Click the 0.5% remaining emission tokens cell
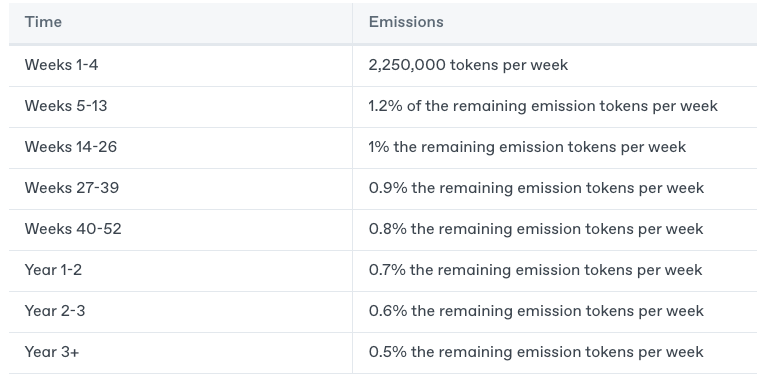The image size is (767, 382). tap(554, 353)
